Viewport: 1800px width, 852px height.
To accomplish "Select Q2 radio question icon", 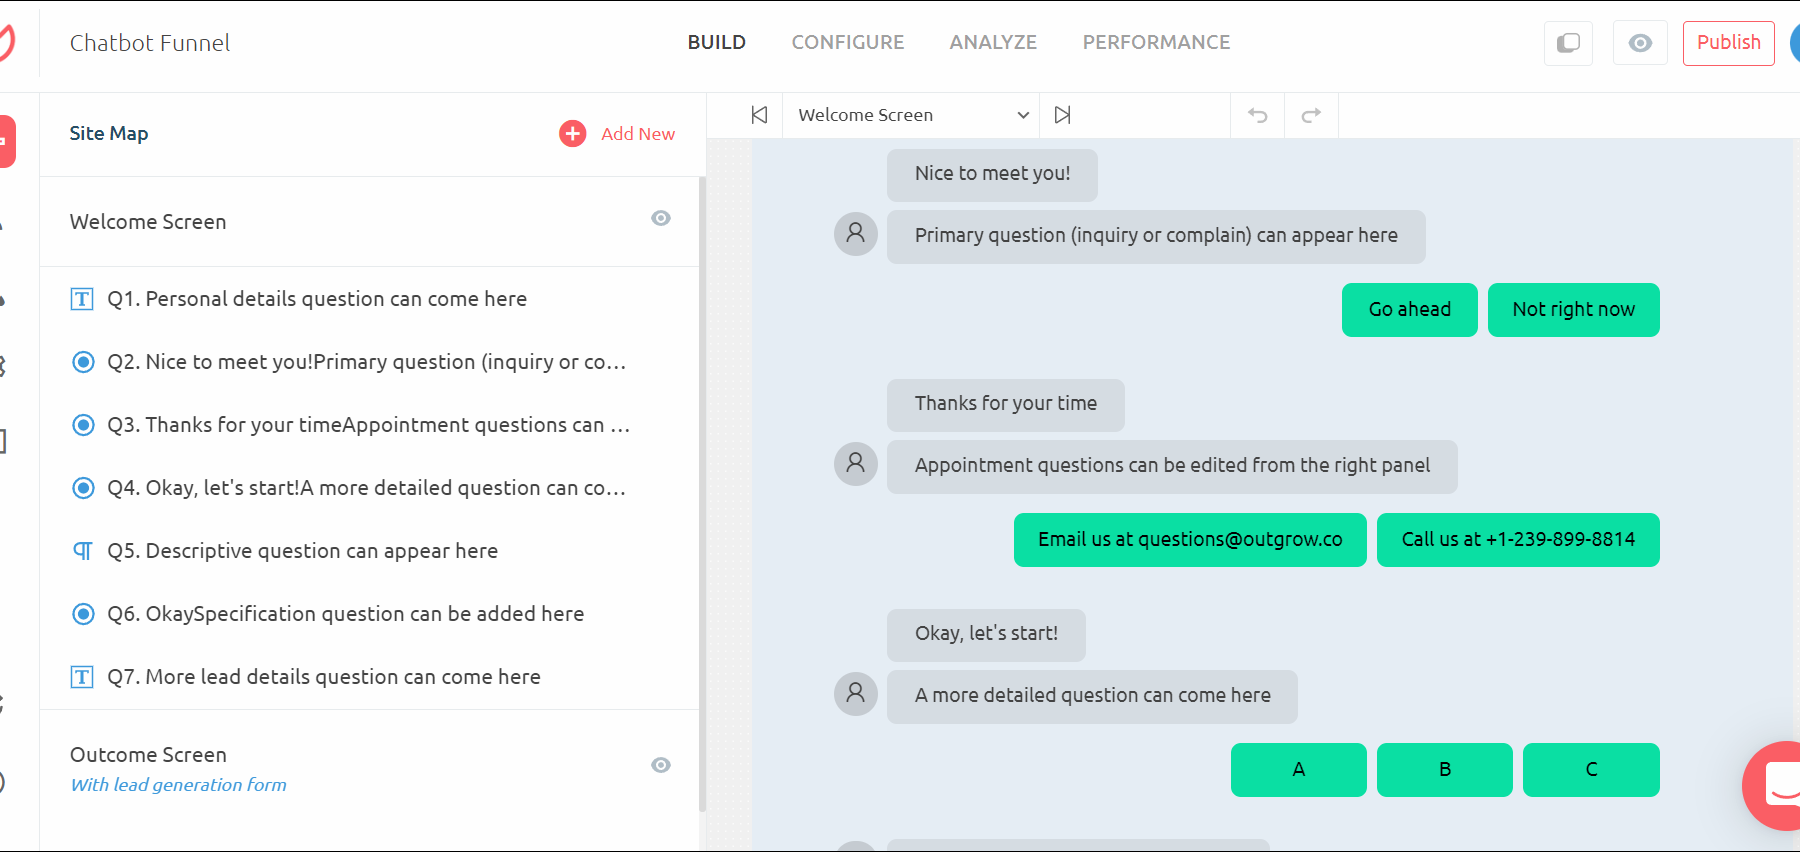I will click(84, 362).
